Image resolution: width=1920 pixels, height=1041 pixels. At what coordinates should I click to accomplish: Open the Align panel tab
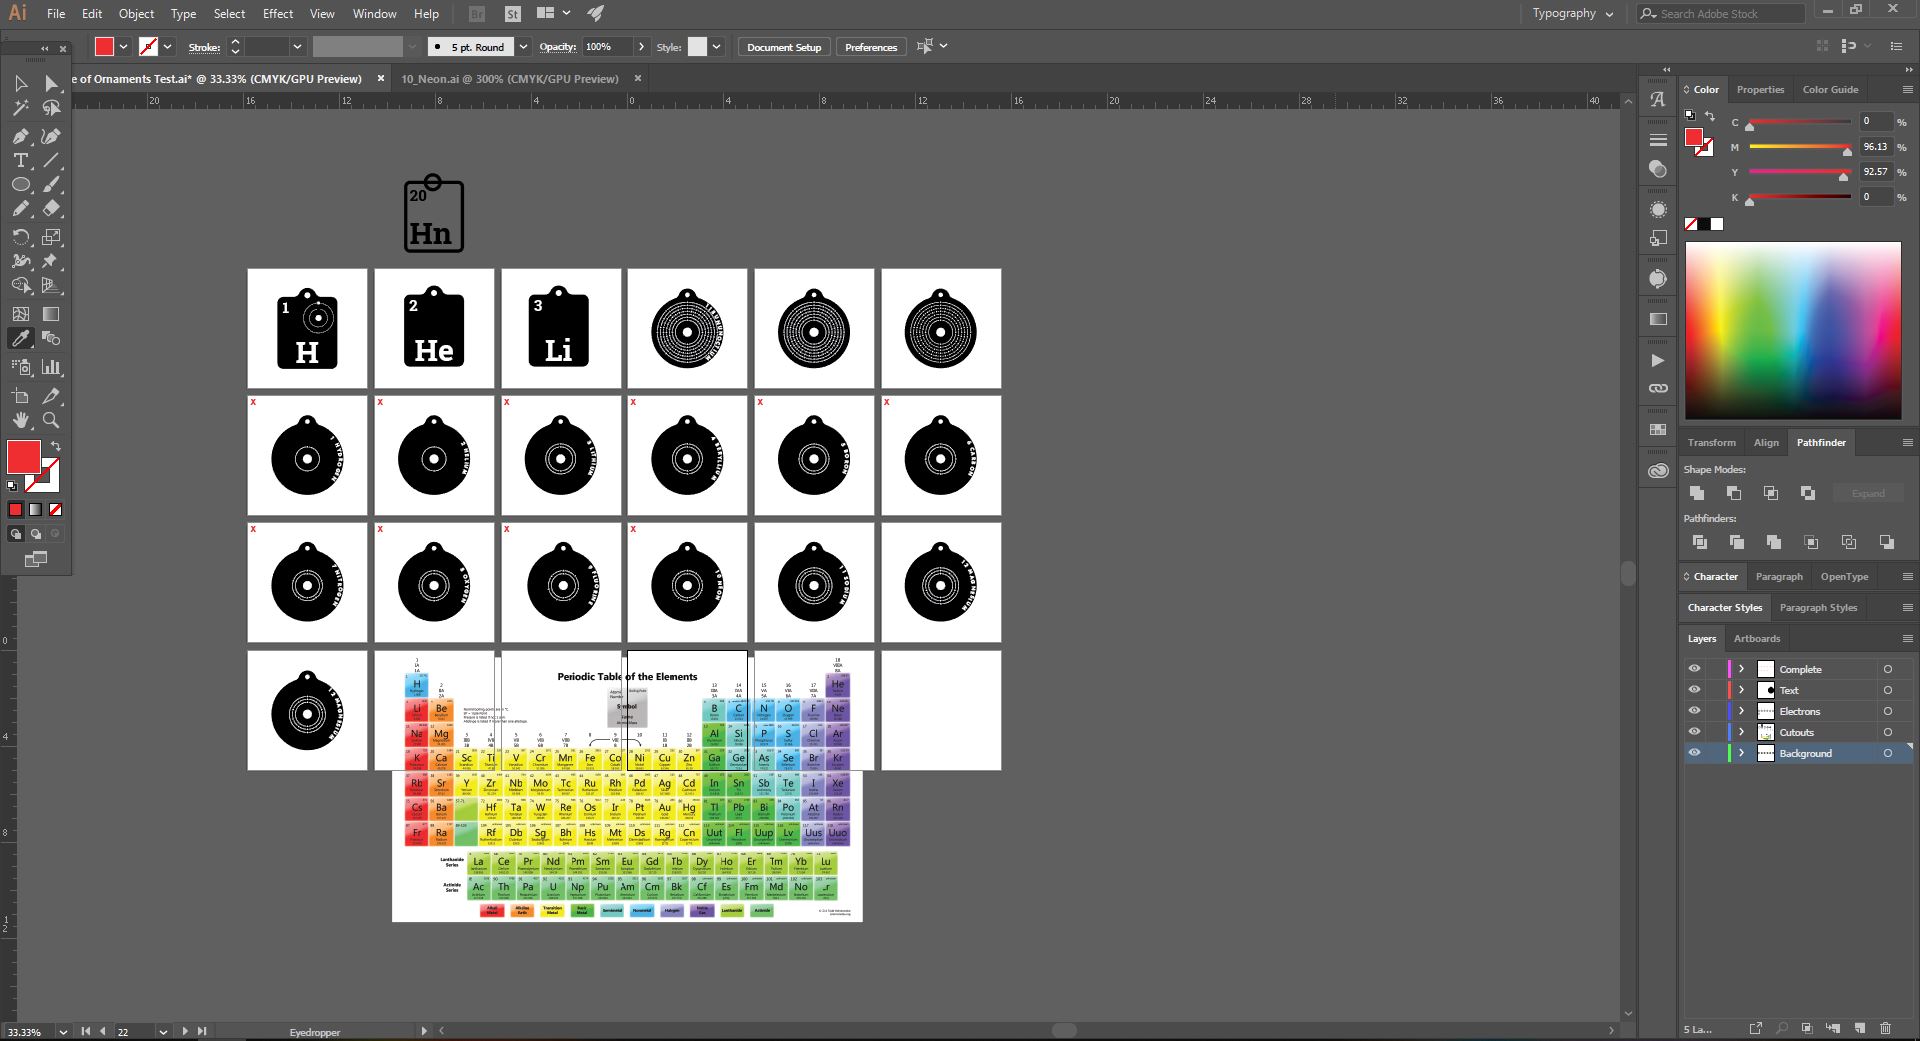(1766, 442)
